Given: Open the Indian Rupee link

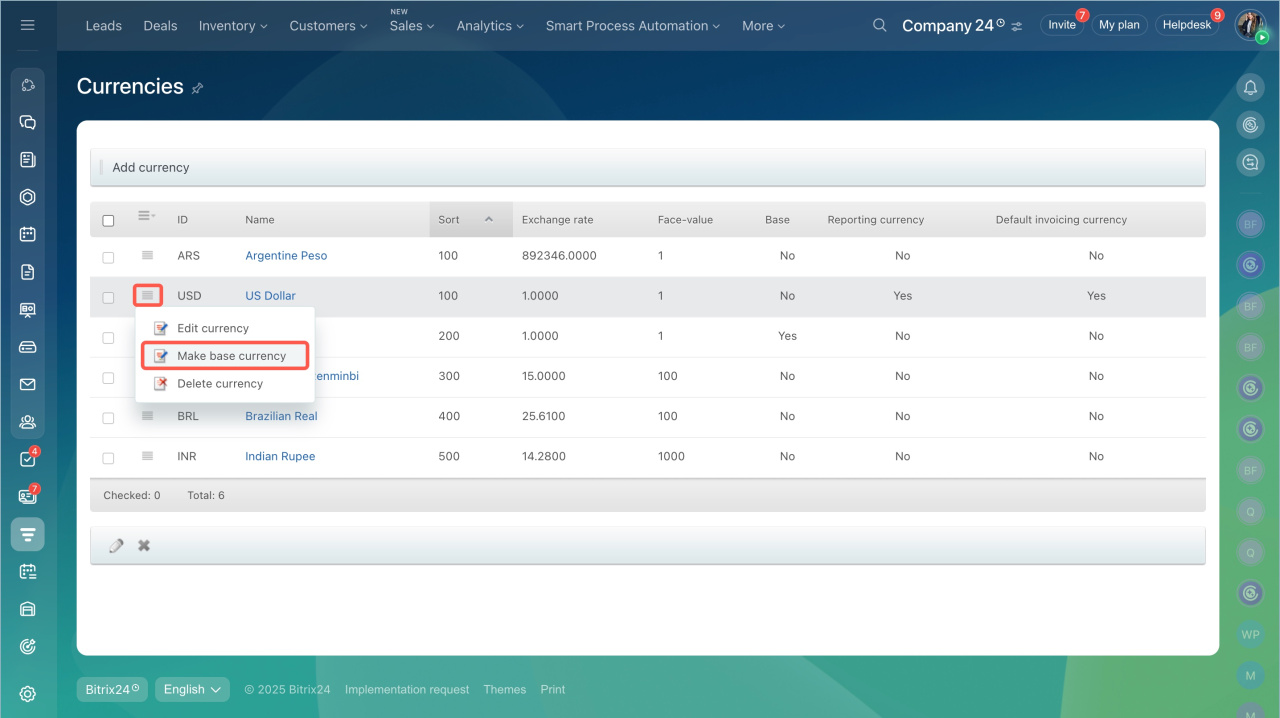Looking at the screenshot, I should 280,456.
